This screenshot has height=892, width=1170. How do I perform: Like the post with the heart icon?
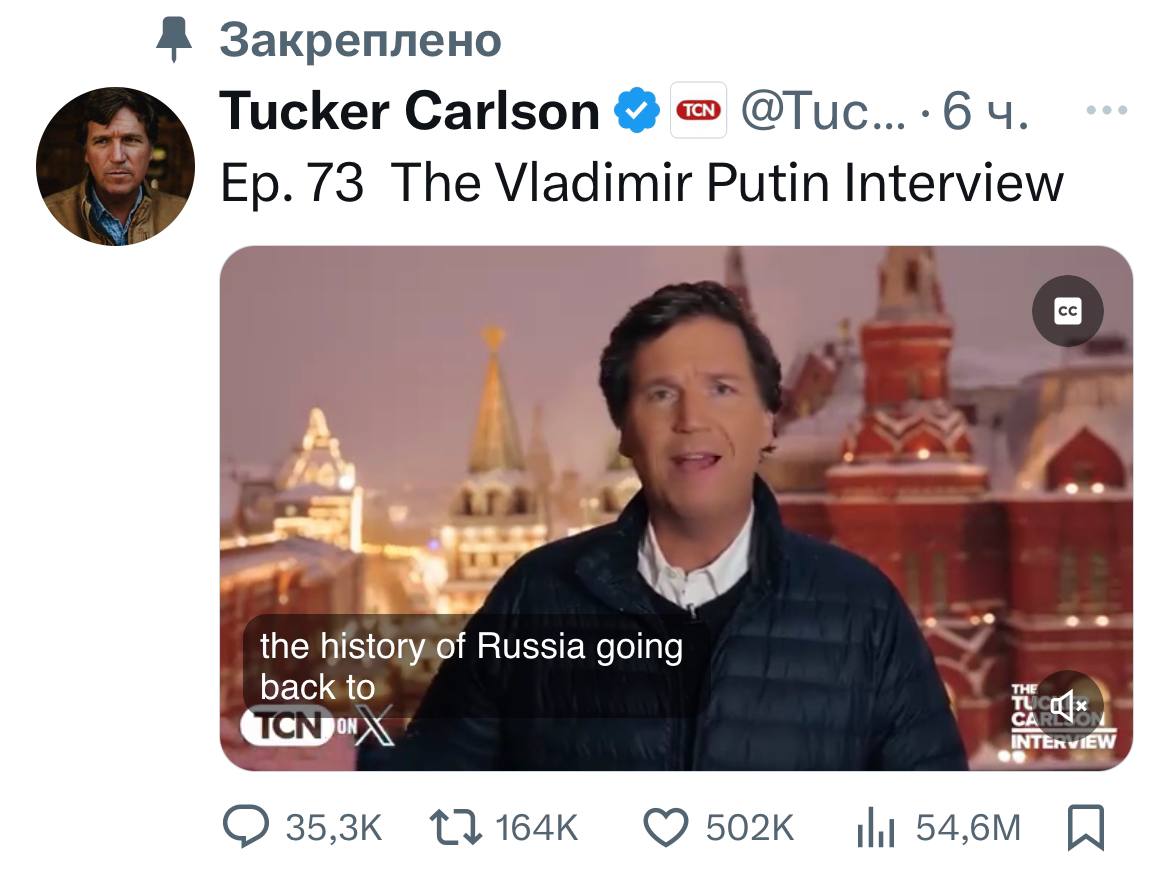[x=666, y=827]
